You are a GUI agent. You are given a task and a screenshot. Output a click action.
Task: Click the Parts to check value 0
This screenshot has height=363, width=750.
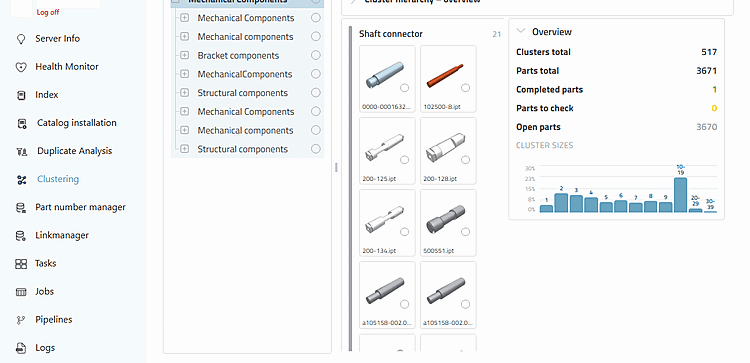(714, 108)
